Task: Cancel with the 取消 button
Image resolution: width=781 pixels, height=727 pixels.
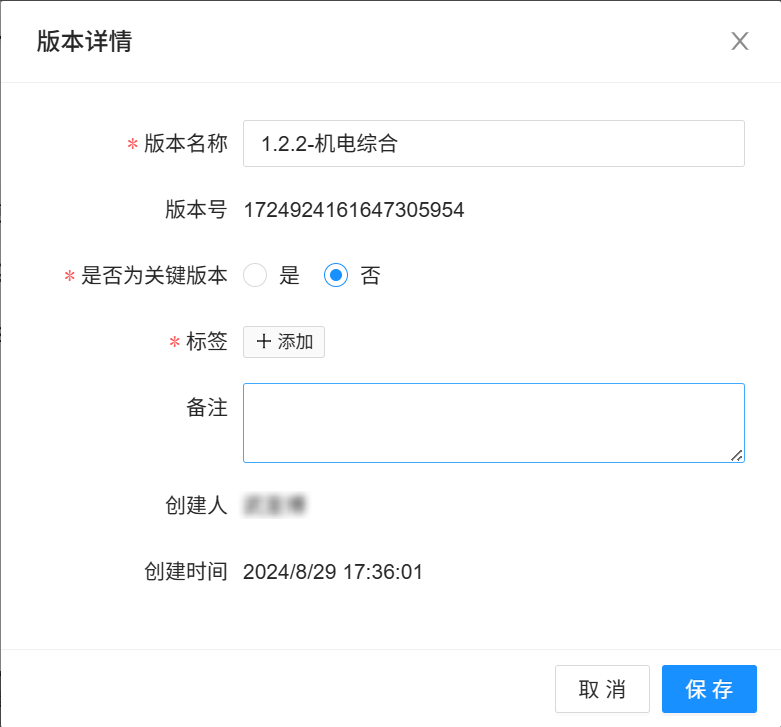Action: [x=602, y=689]
